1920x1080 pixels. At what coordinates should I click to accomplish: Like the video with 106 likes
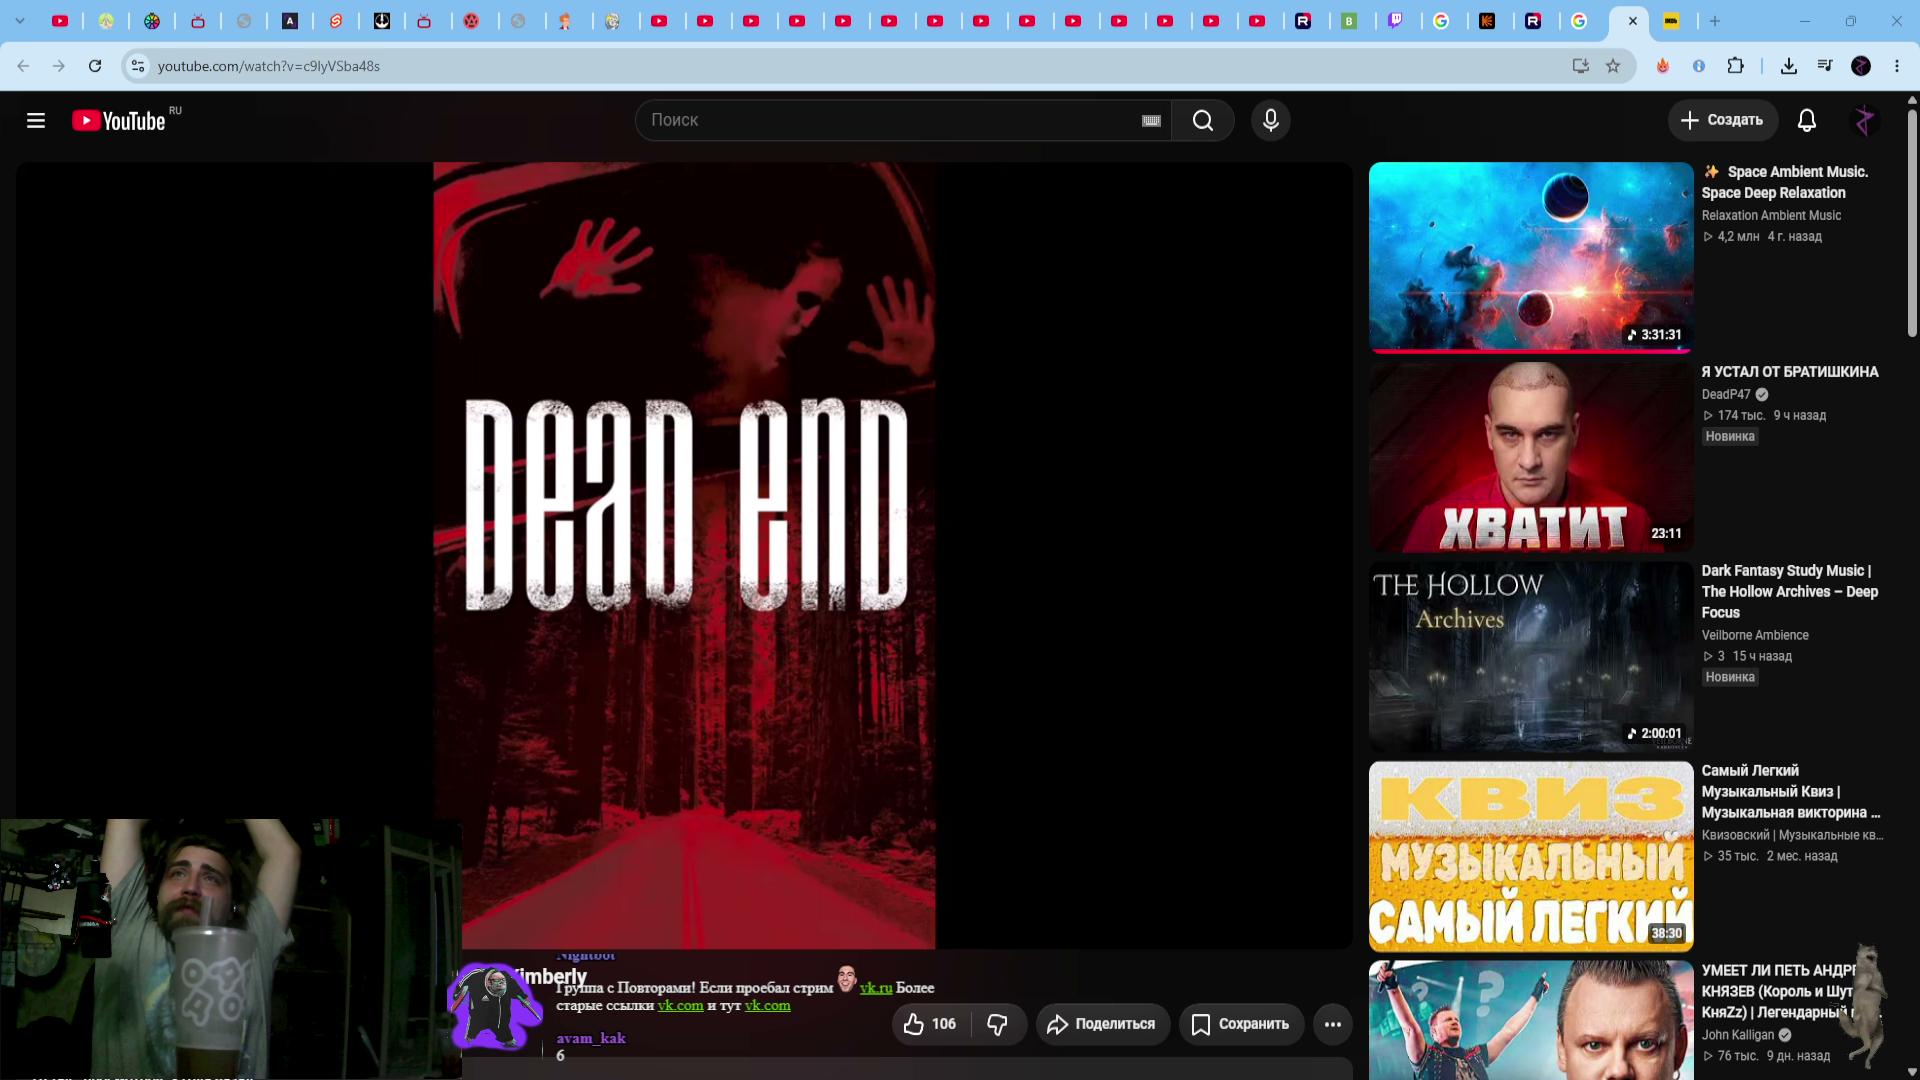[930, 1024]
